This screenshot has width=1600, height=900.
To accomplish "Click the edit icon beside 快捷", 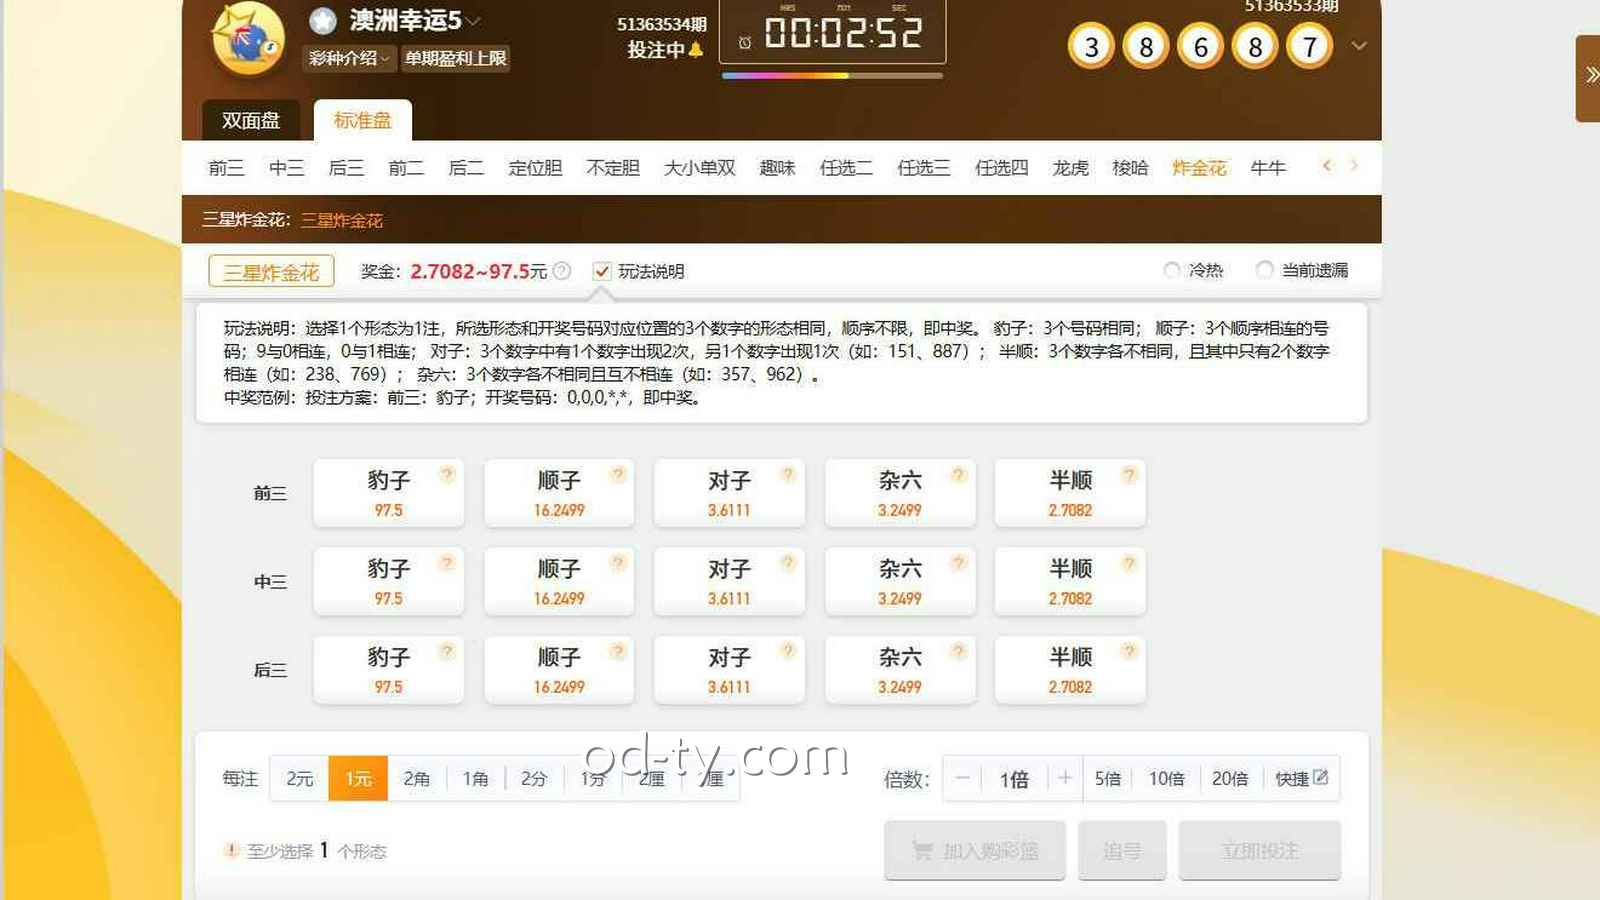I will click(x=1320, y=777).
